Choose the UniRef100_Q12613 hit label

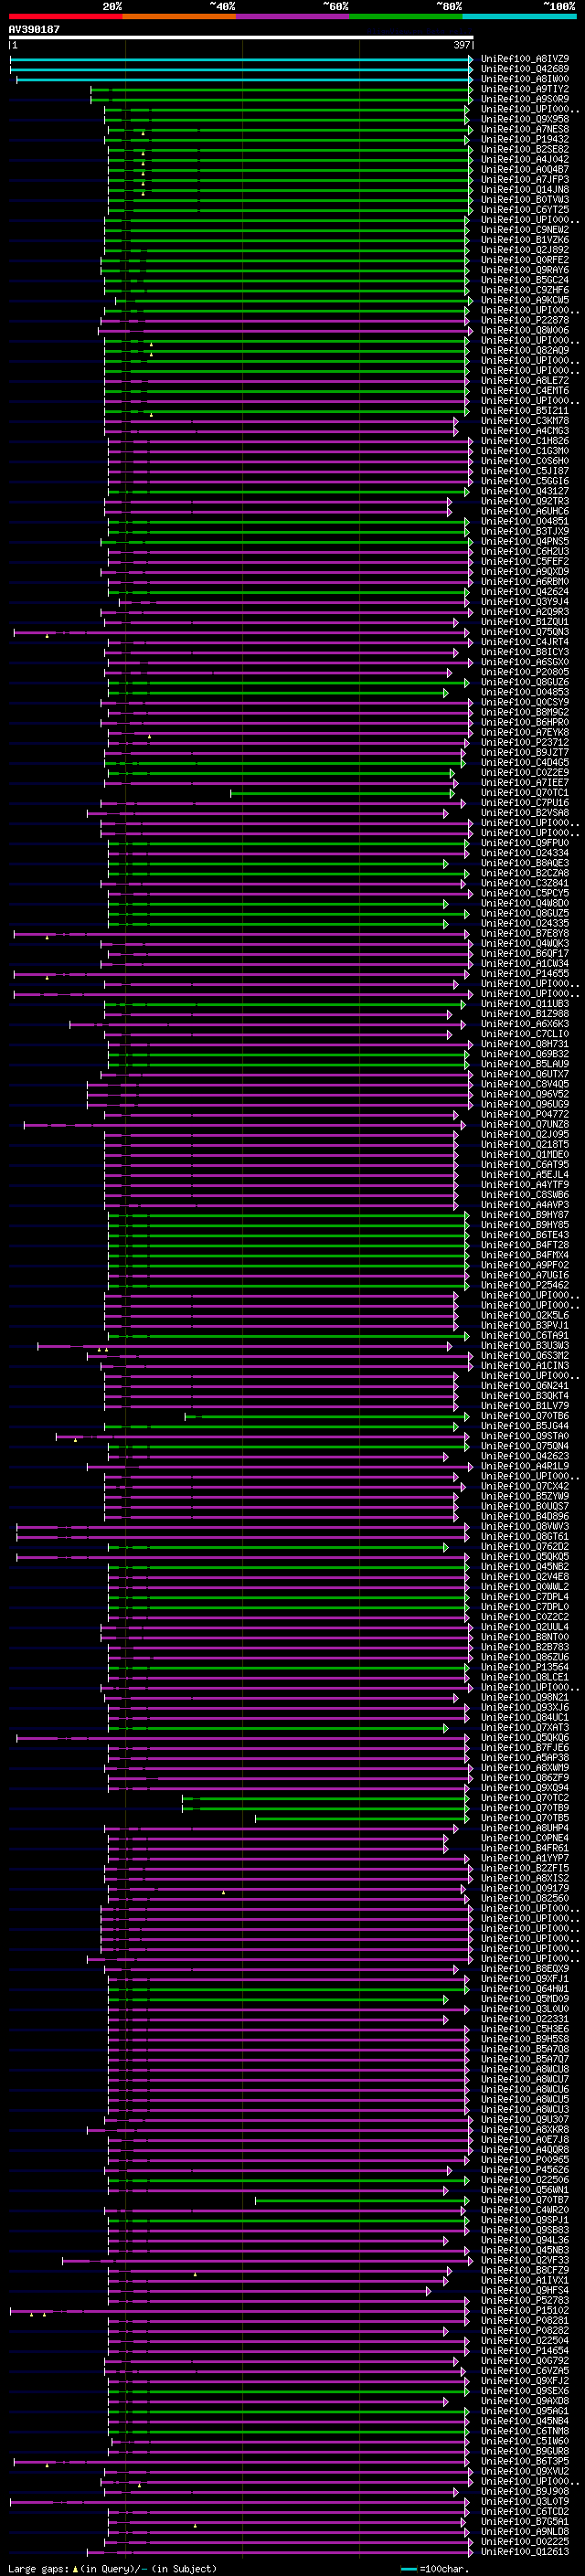525,2552
